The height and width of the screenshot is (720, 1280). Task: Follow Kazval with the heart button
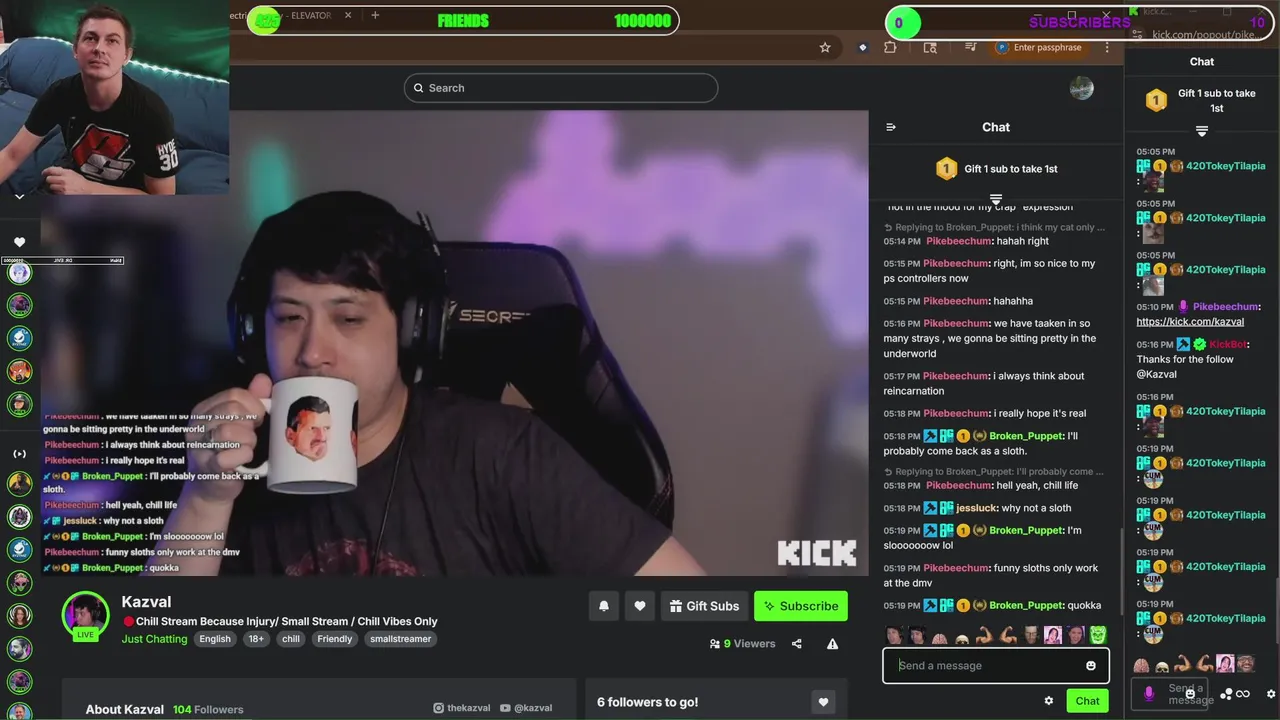click(640, 606)
